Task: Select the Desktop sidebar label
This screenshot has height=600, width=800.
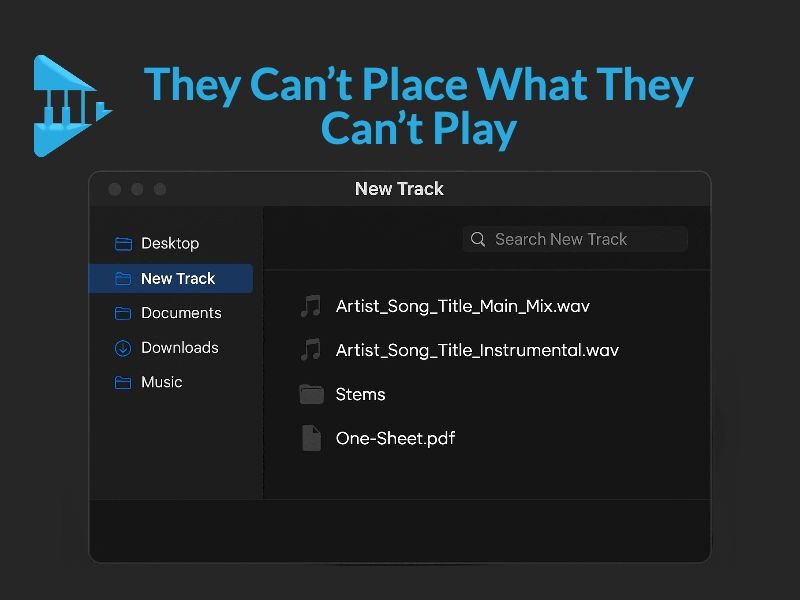Action: tap(170, 244)
